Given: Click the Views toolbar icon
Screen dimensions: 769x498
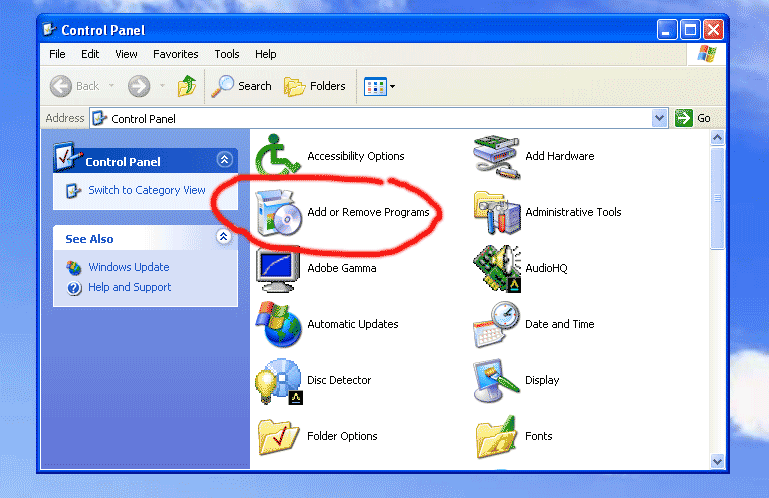Looking at the screenshot, I should click(x=375, y=86).
